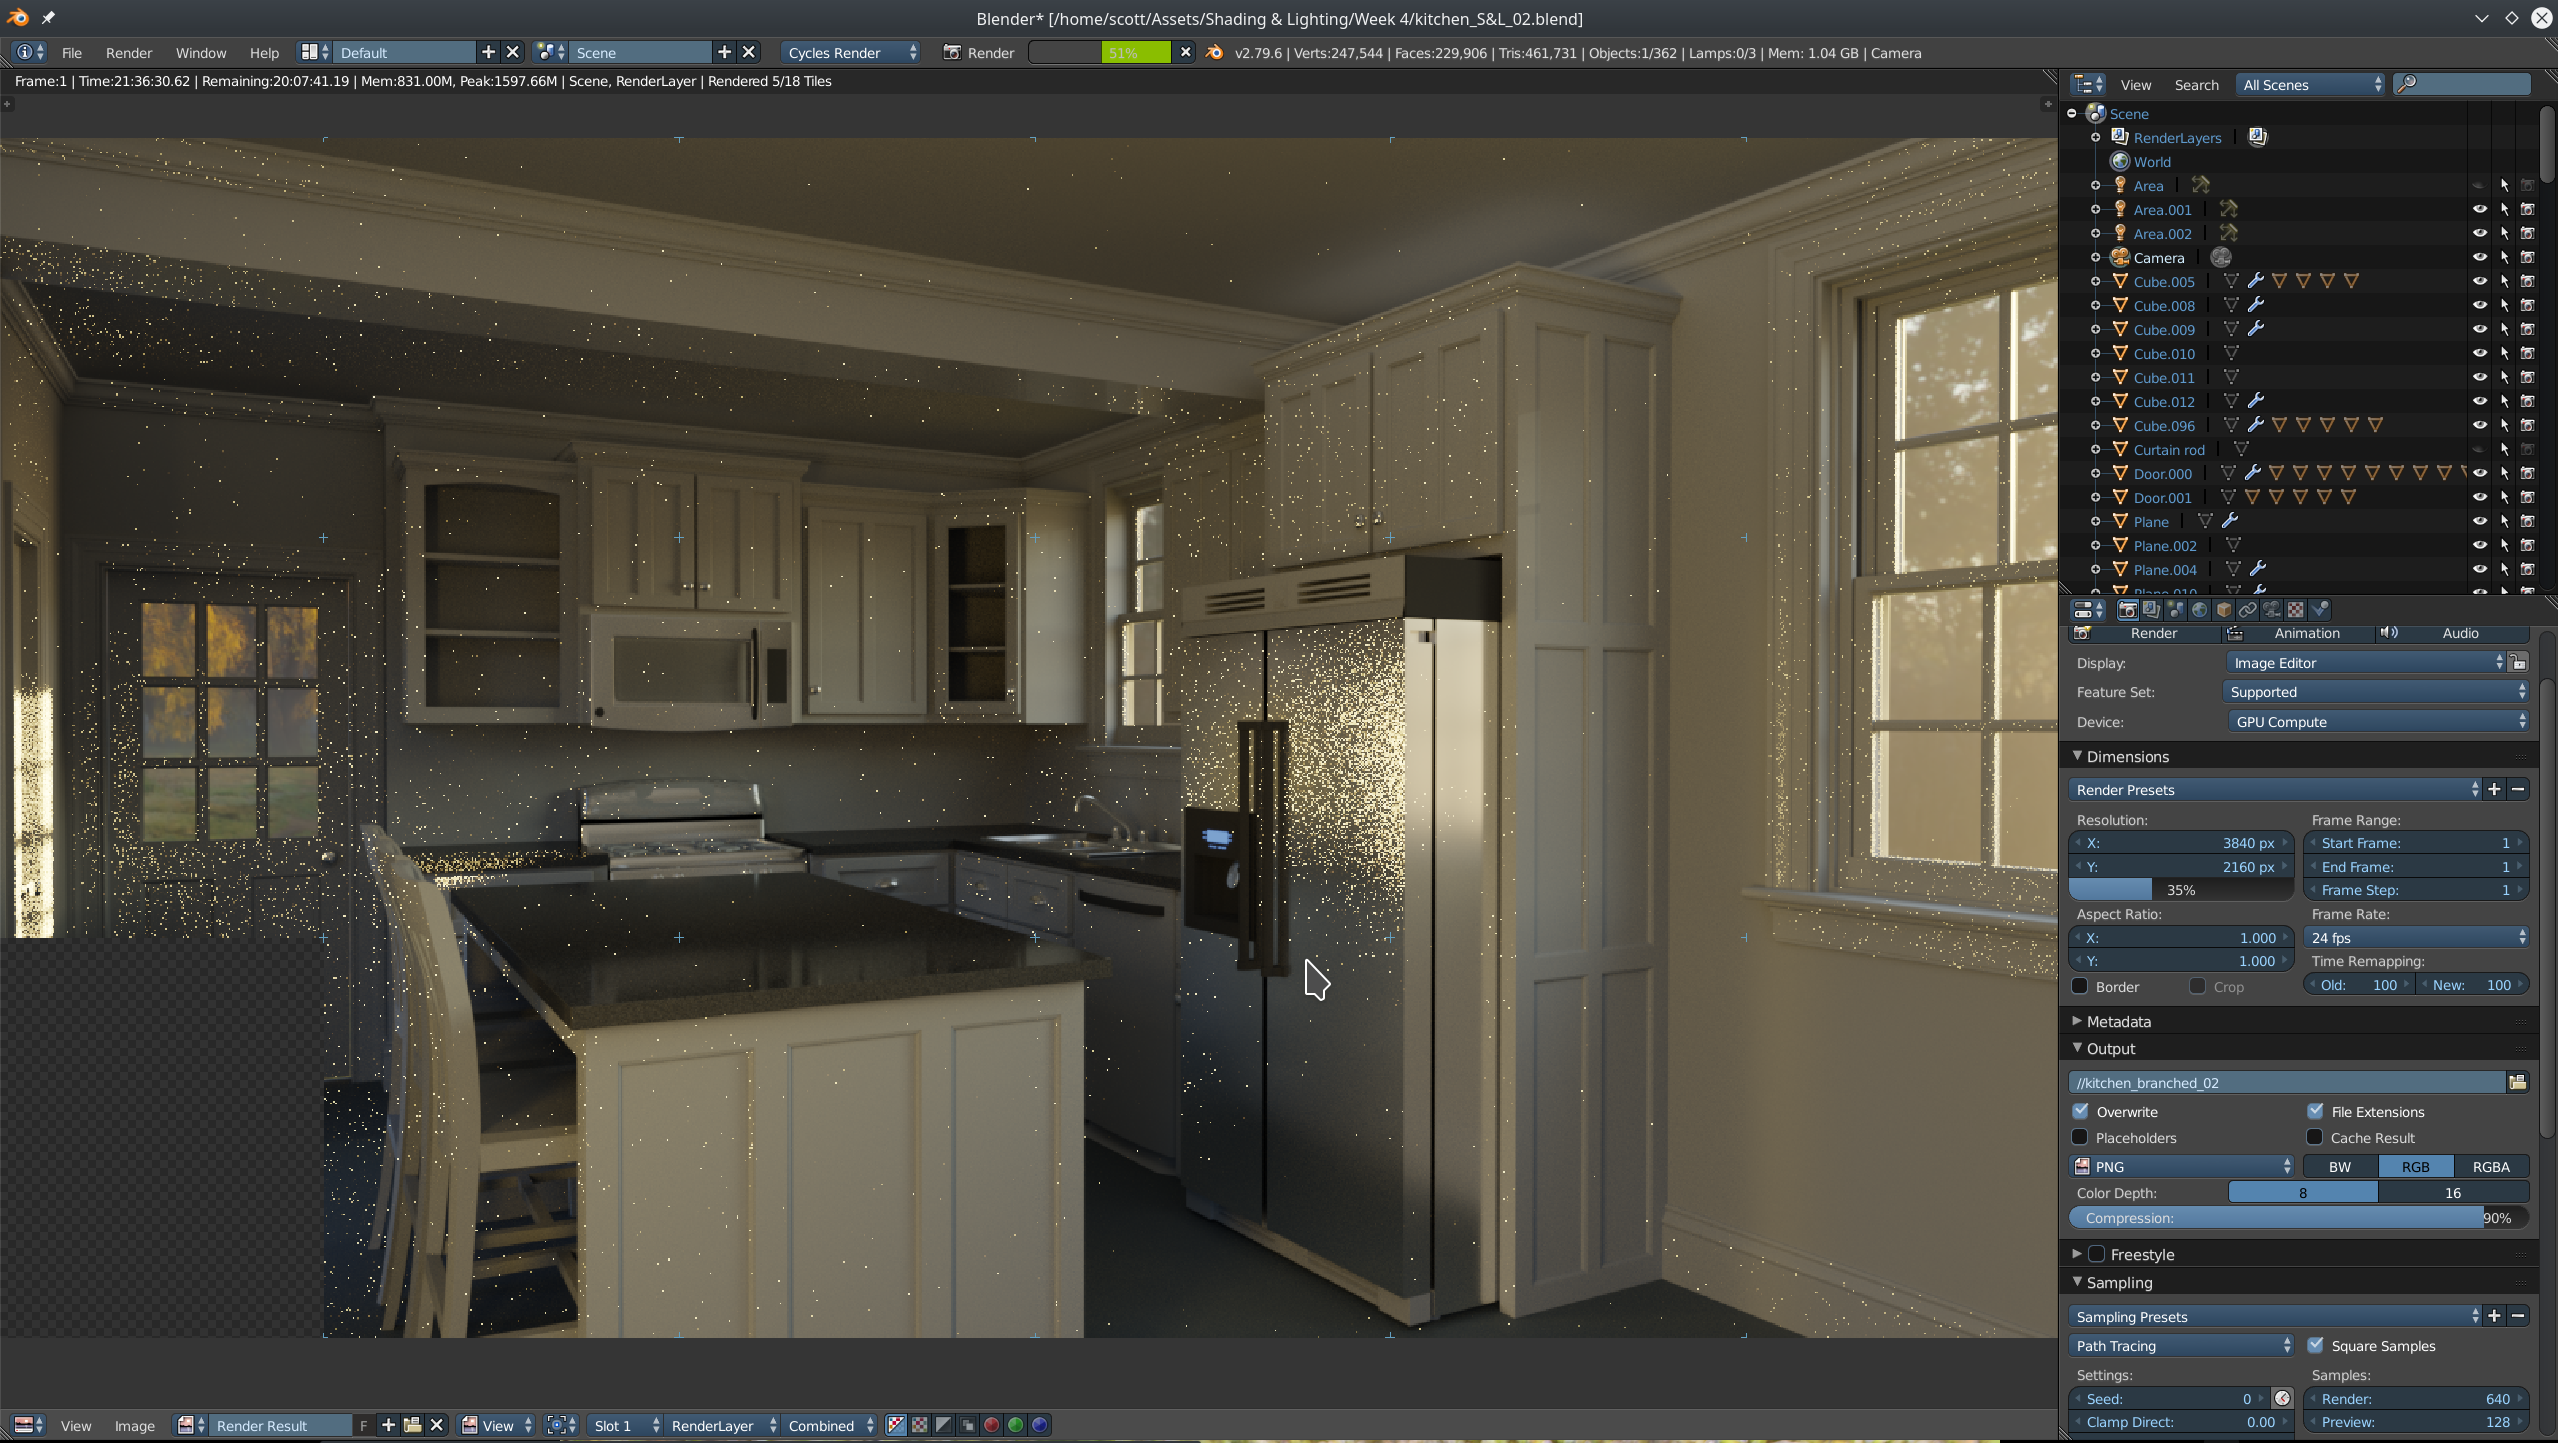The image size is (2558, 1443).
Task: Open the Window menu
Action: click(x=200, y=52)
